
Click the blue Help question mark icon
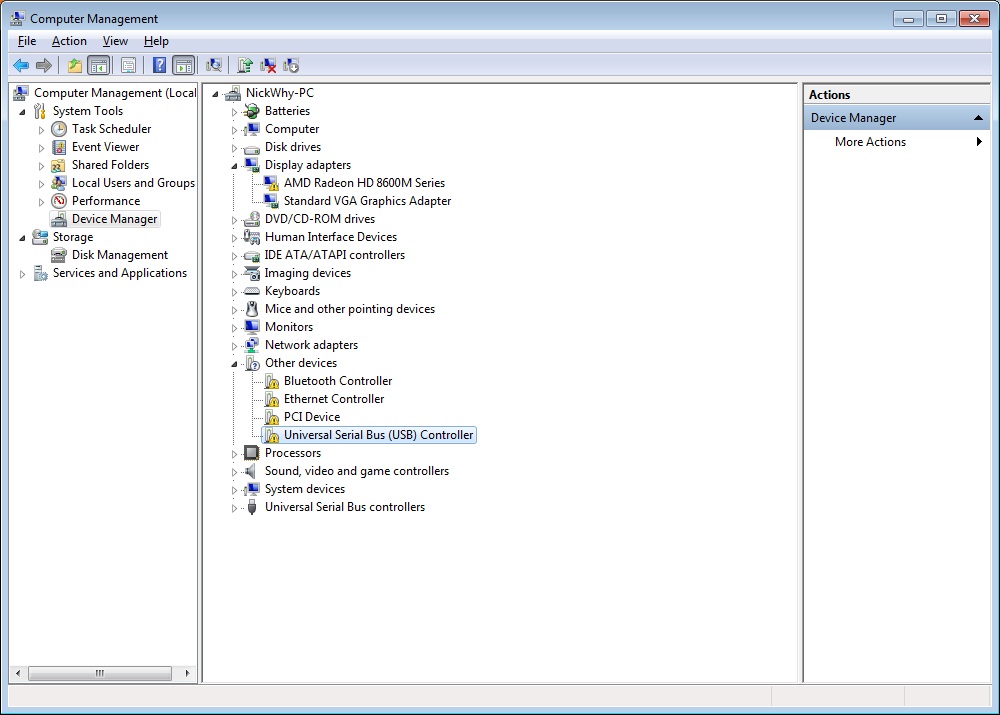[159, 66]
